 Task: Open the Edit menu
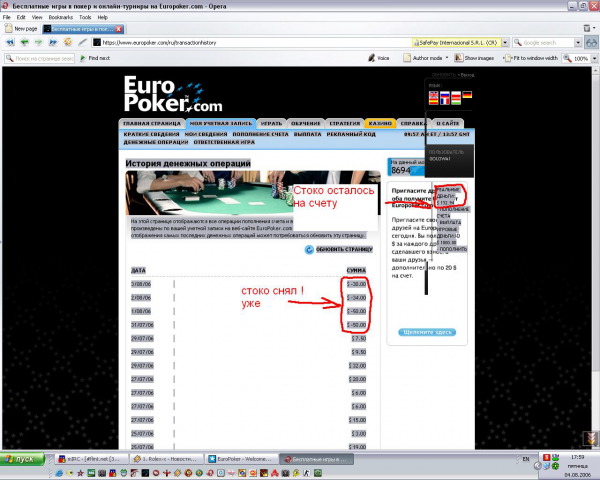pyautogui.click(x=21, y=17)
